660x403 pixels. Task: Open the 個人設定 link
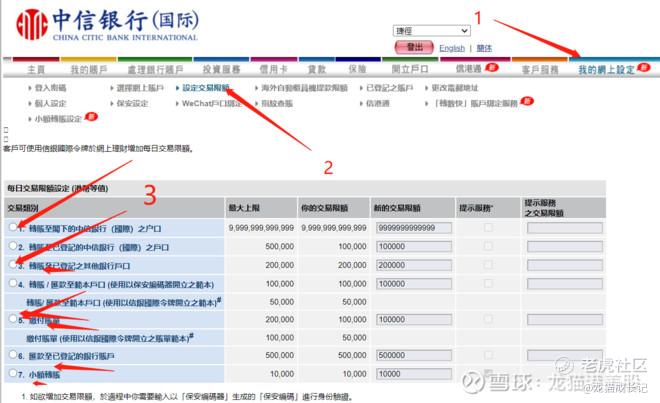(50, 104)
